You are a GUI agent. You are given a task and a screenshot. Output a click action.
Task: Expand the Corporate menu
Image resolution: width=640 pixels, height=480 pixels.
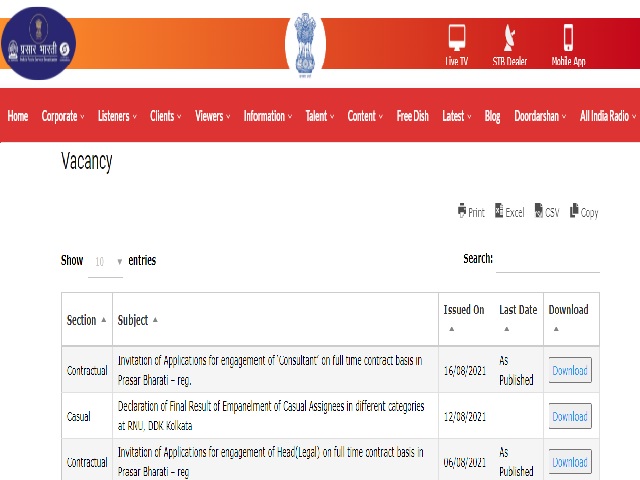63,116
